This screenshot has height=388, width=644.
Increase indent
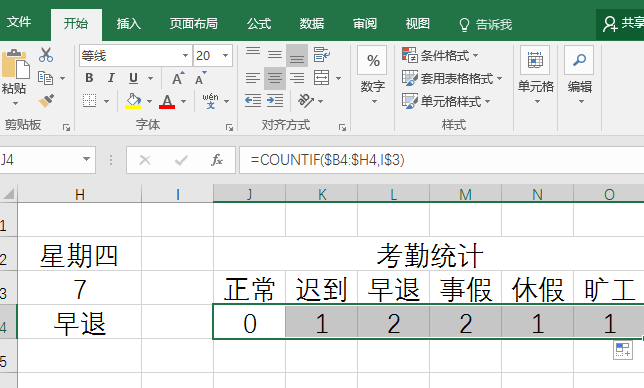275,101
